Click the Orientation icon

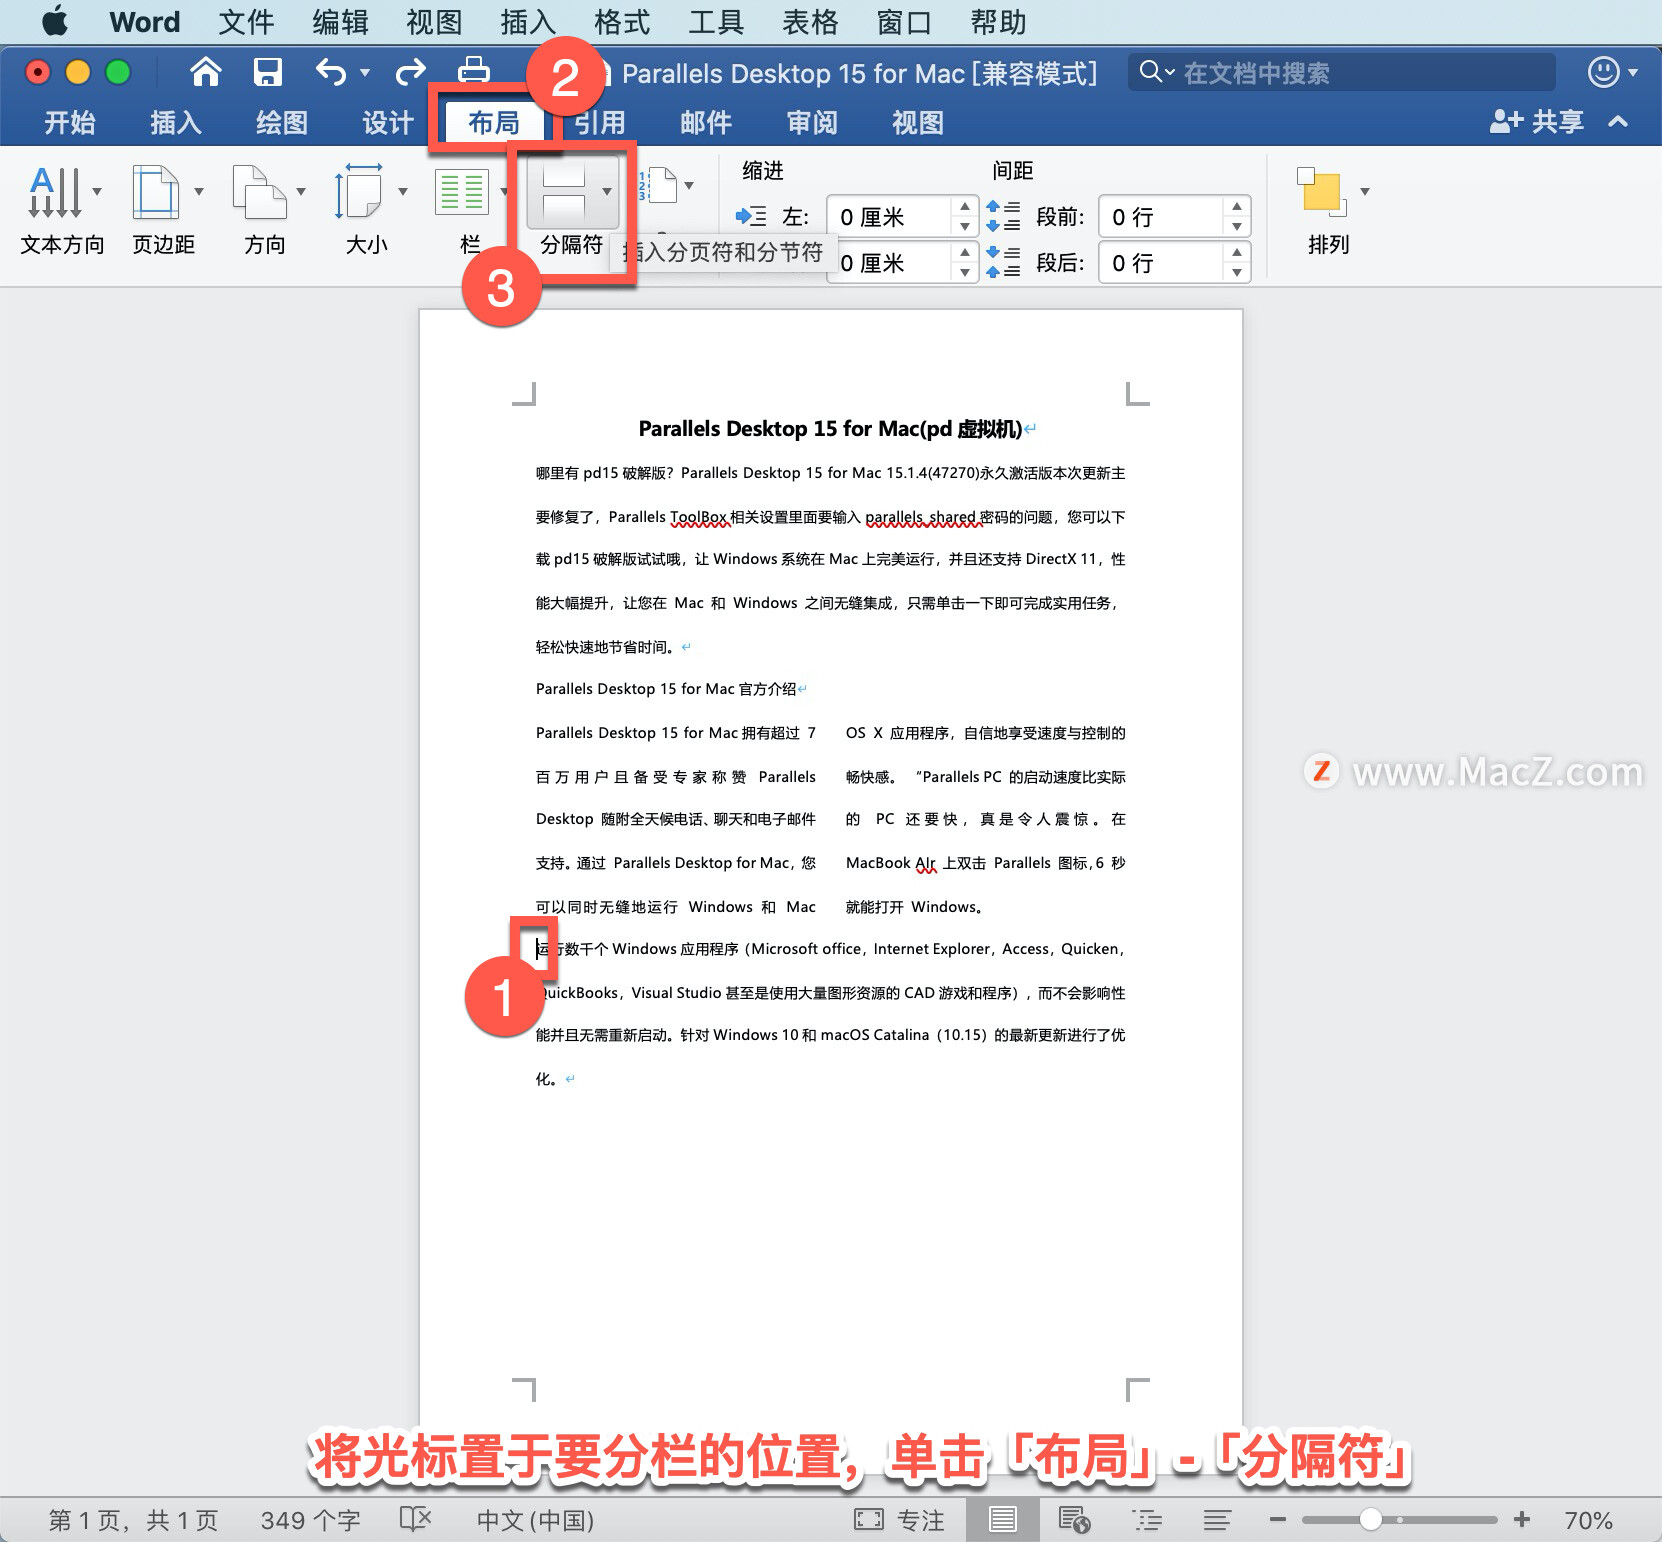[260, 191]
